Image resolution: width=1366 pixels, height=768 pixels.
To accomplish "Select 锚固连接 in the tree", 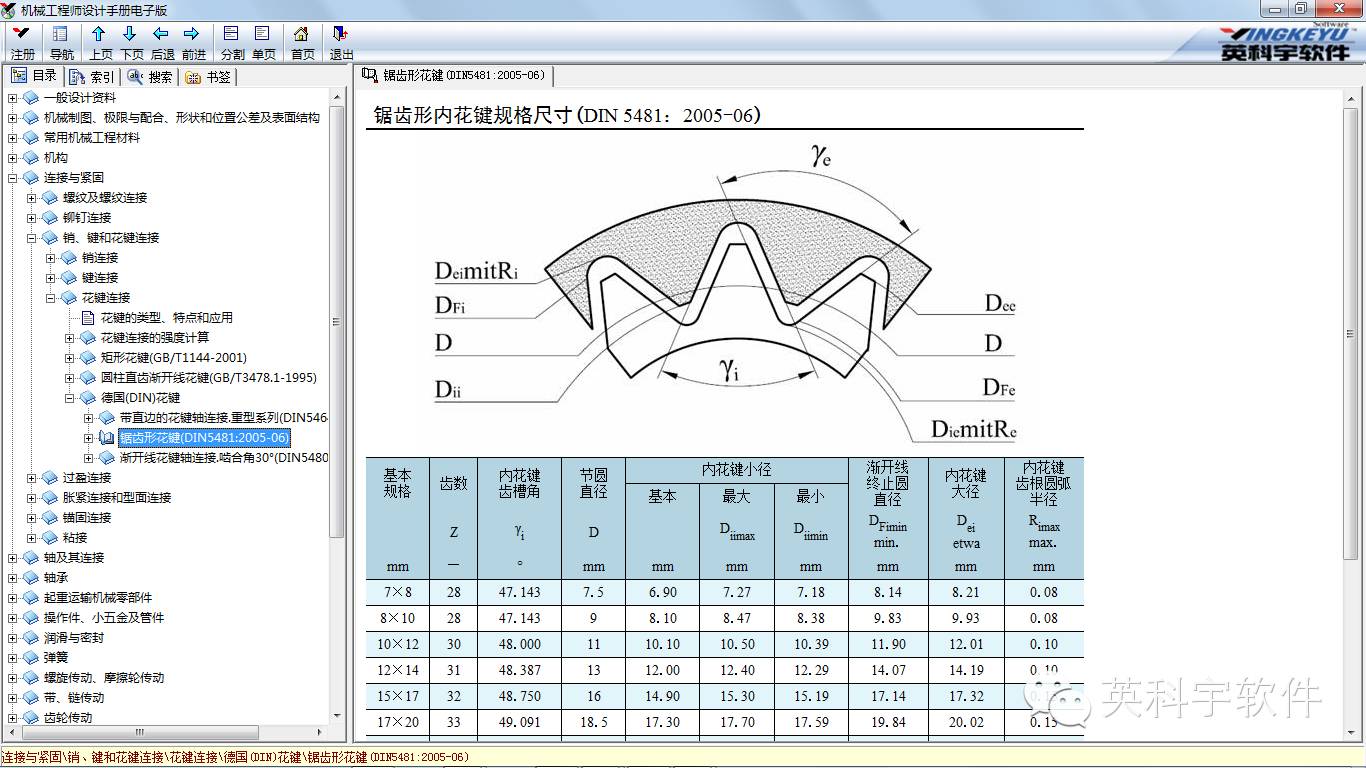I will click(87, 518).
